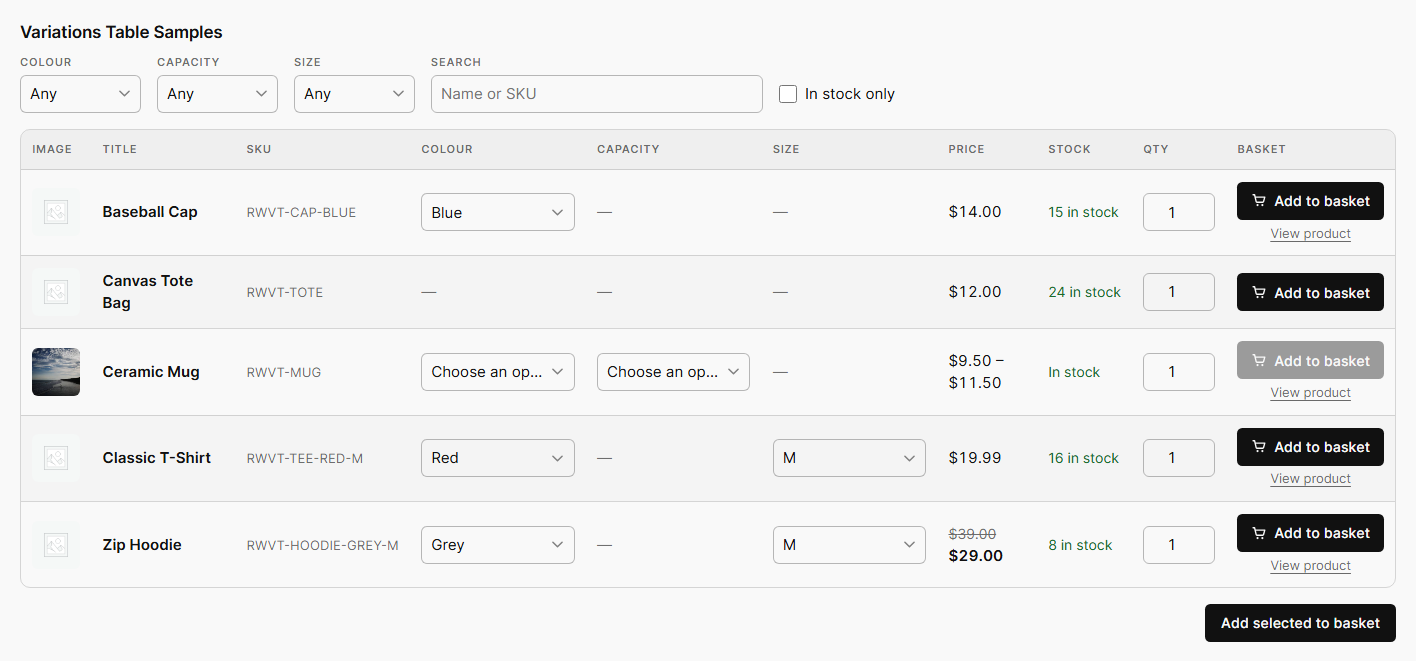
Task: Click the Variations Table Samples heading
Action: (121, 32)
